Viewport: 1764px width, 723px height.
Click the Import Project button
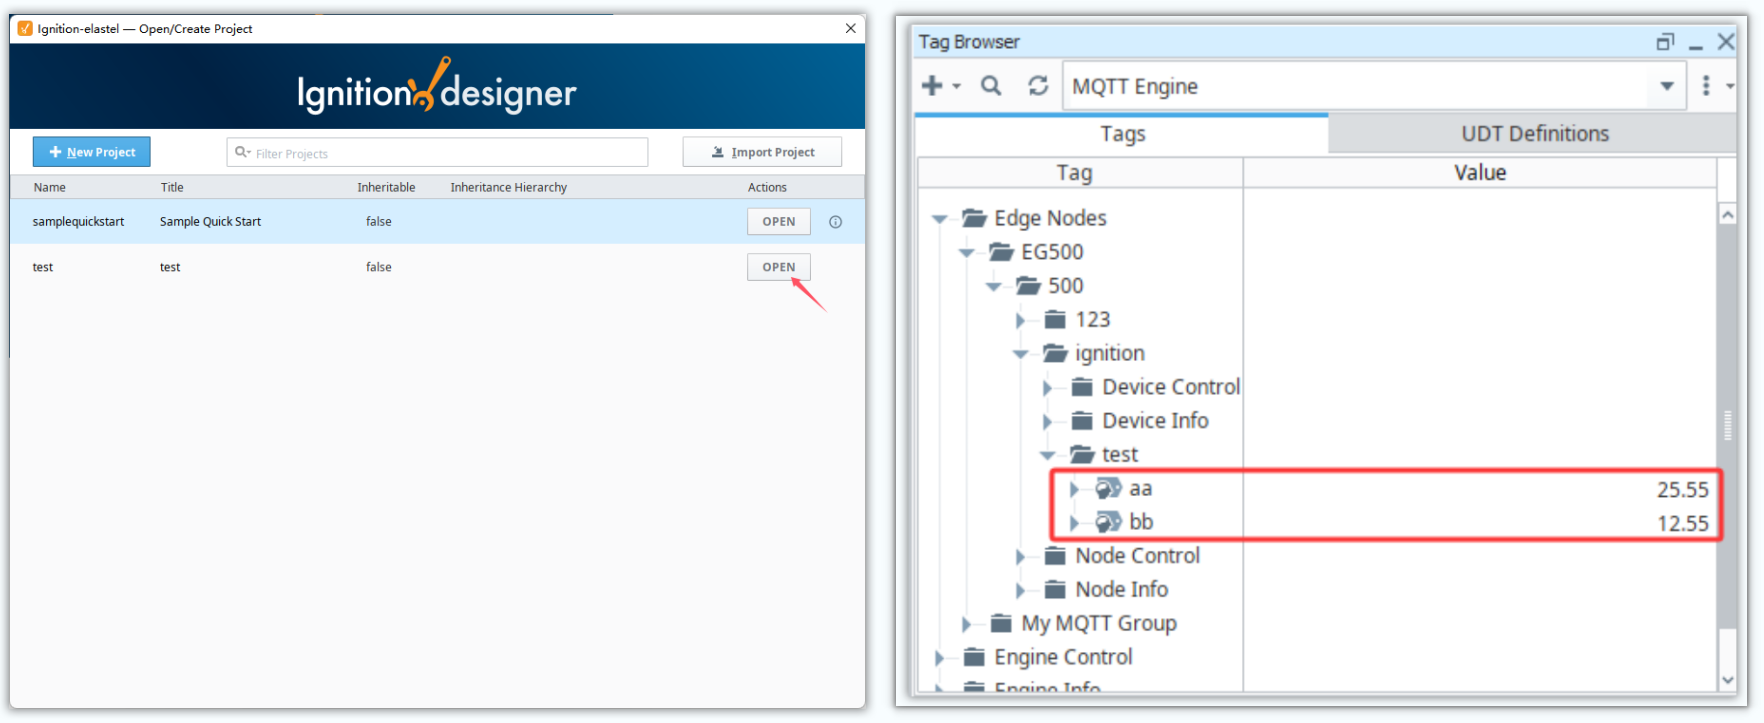(x=762, y=152)
